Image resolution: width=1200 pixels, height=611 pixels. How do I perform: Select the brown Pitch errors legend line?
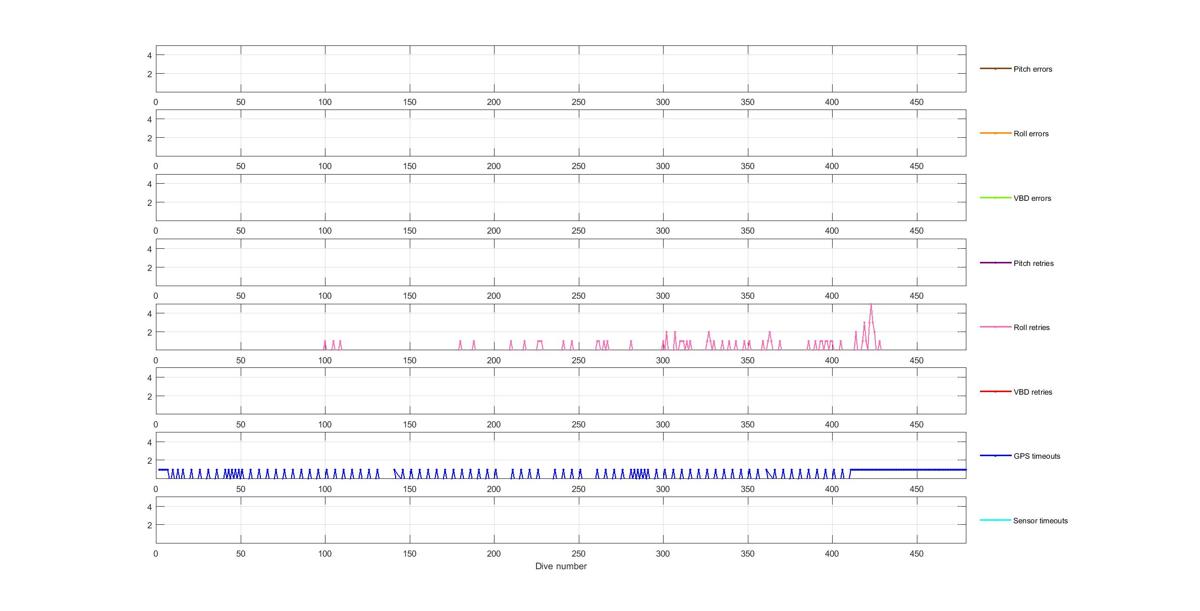tap(995, 69)
